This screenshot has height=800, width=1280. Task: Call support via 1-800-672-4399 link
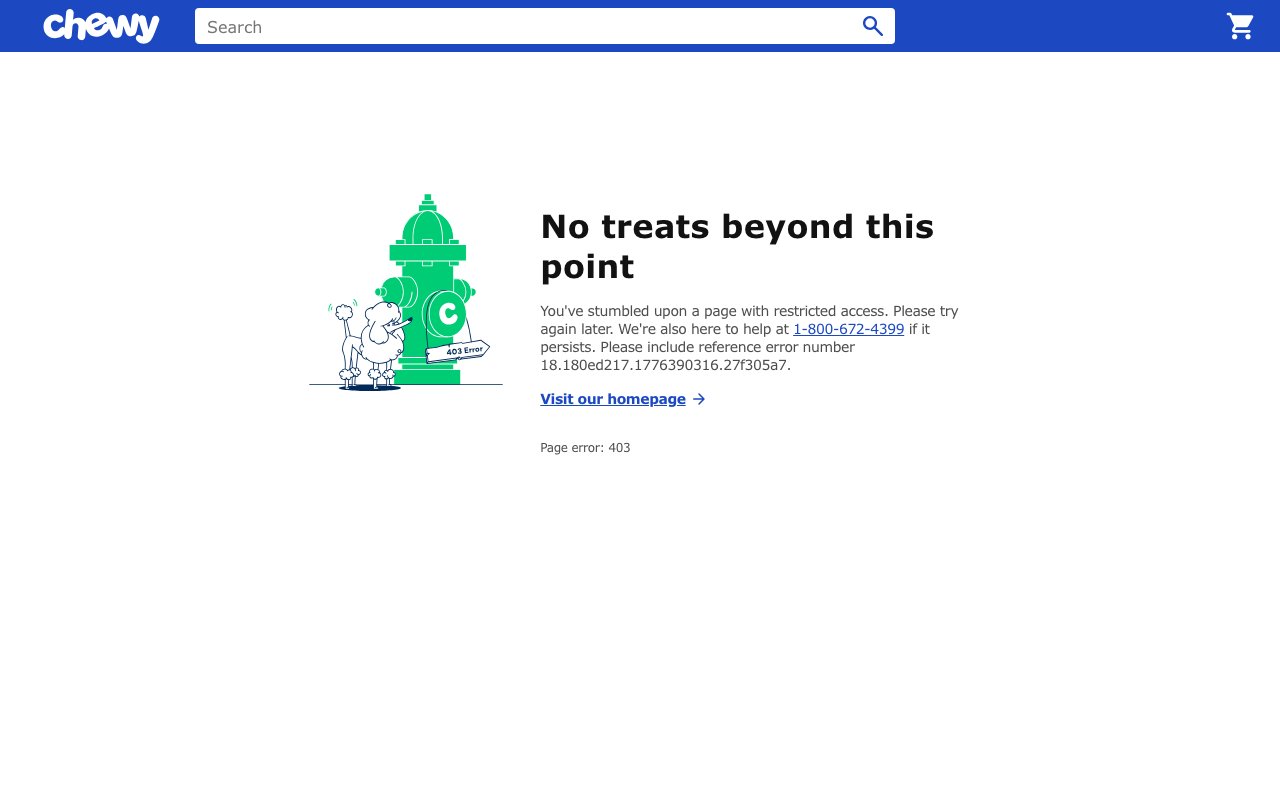[x=848, y=329]
